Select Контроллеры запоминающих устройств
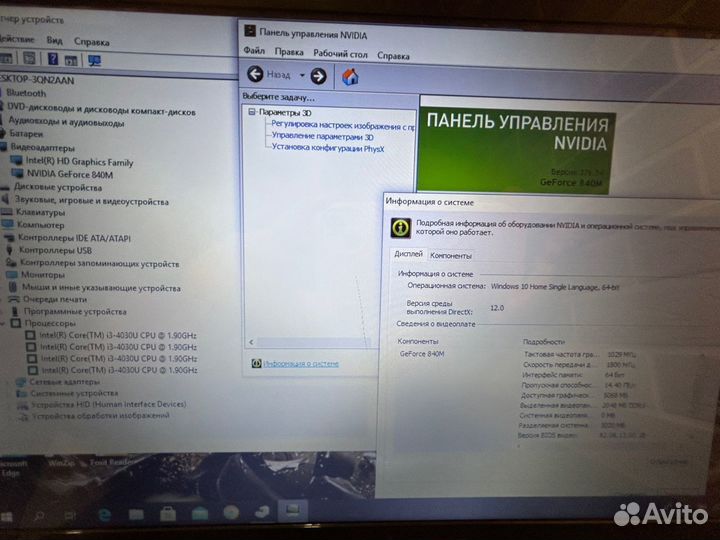Screen dimensions: 720x540 click(x=100, y=263)
